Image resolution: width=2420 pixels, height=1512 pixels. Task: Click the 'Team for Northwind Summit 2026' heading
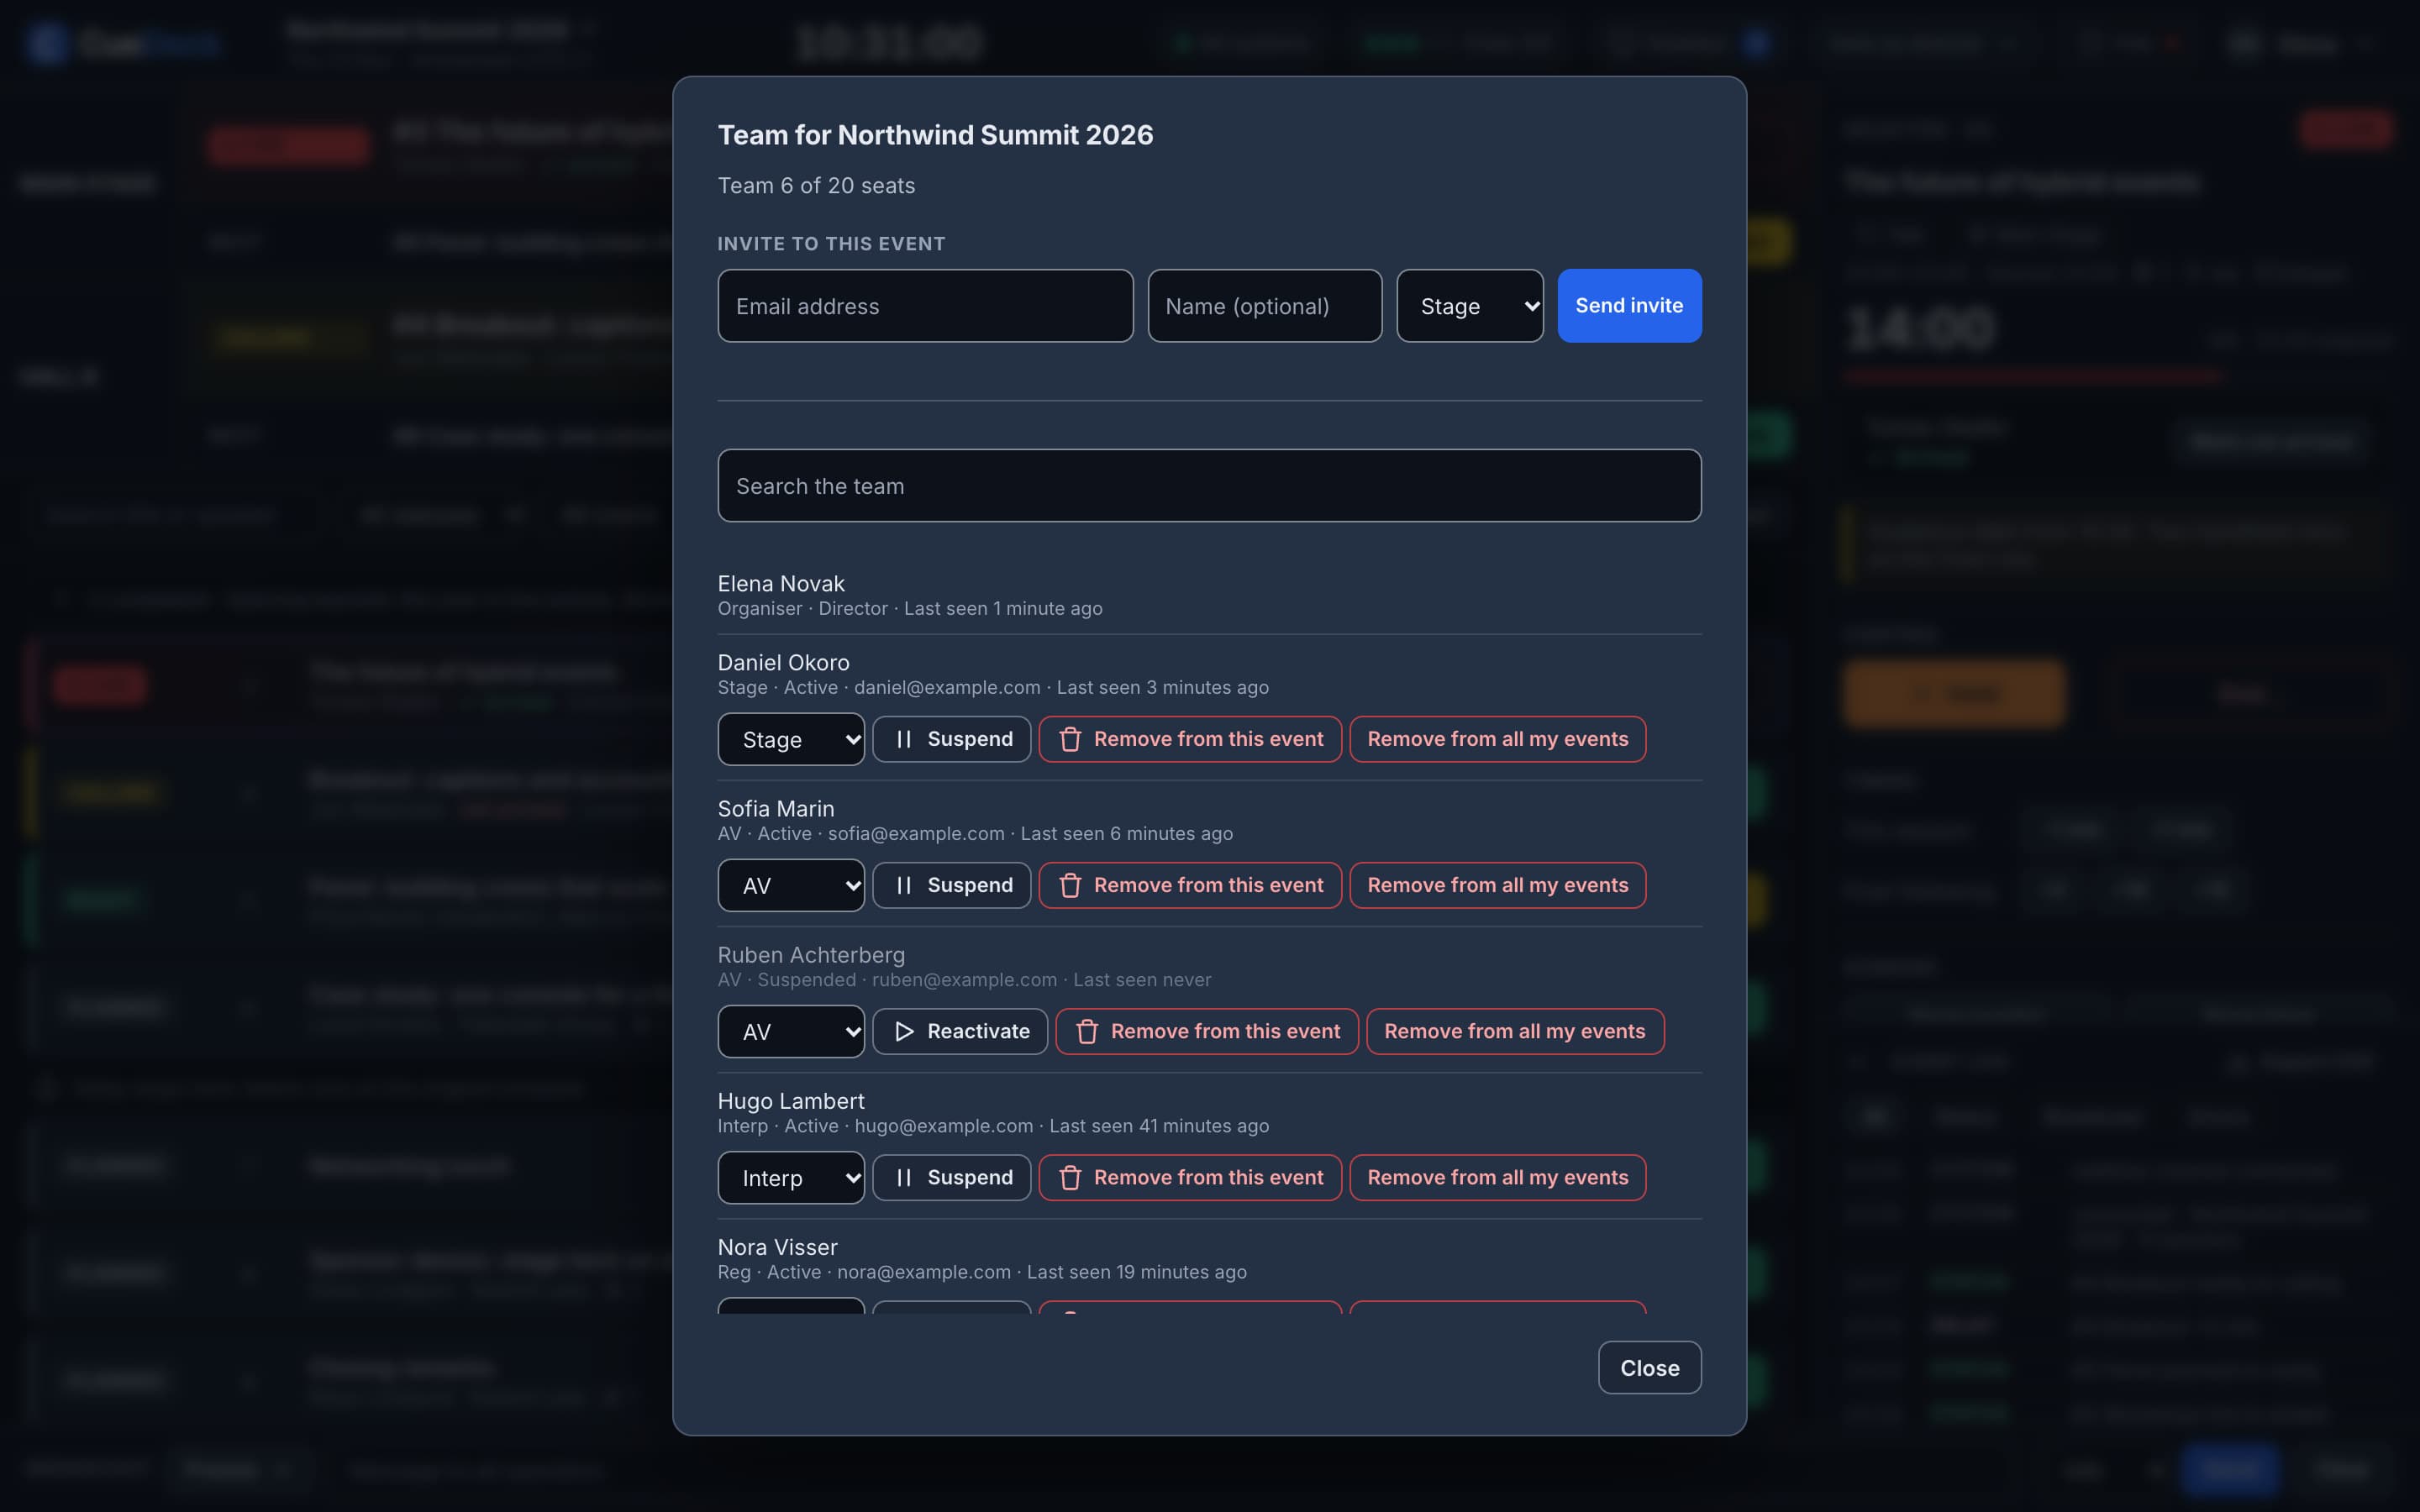pos(935,135)
